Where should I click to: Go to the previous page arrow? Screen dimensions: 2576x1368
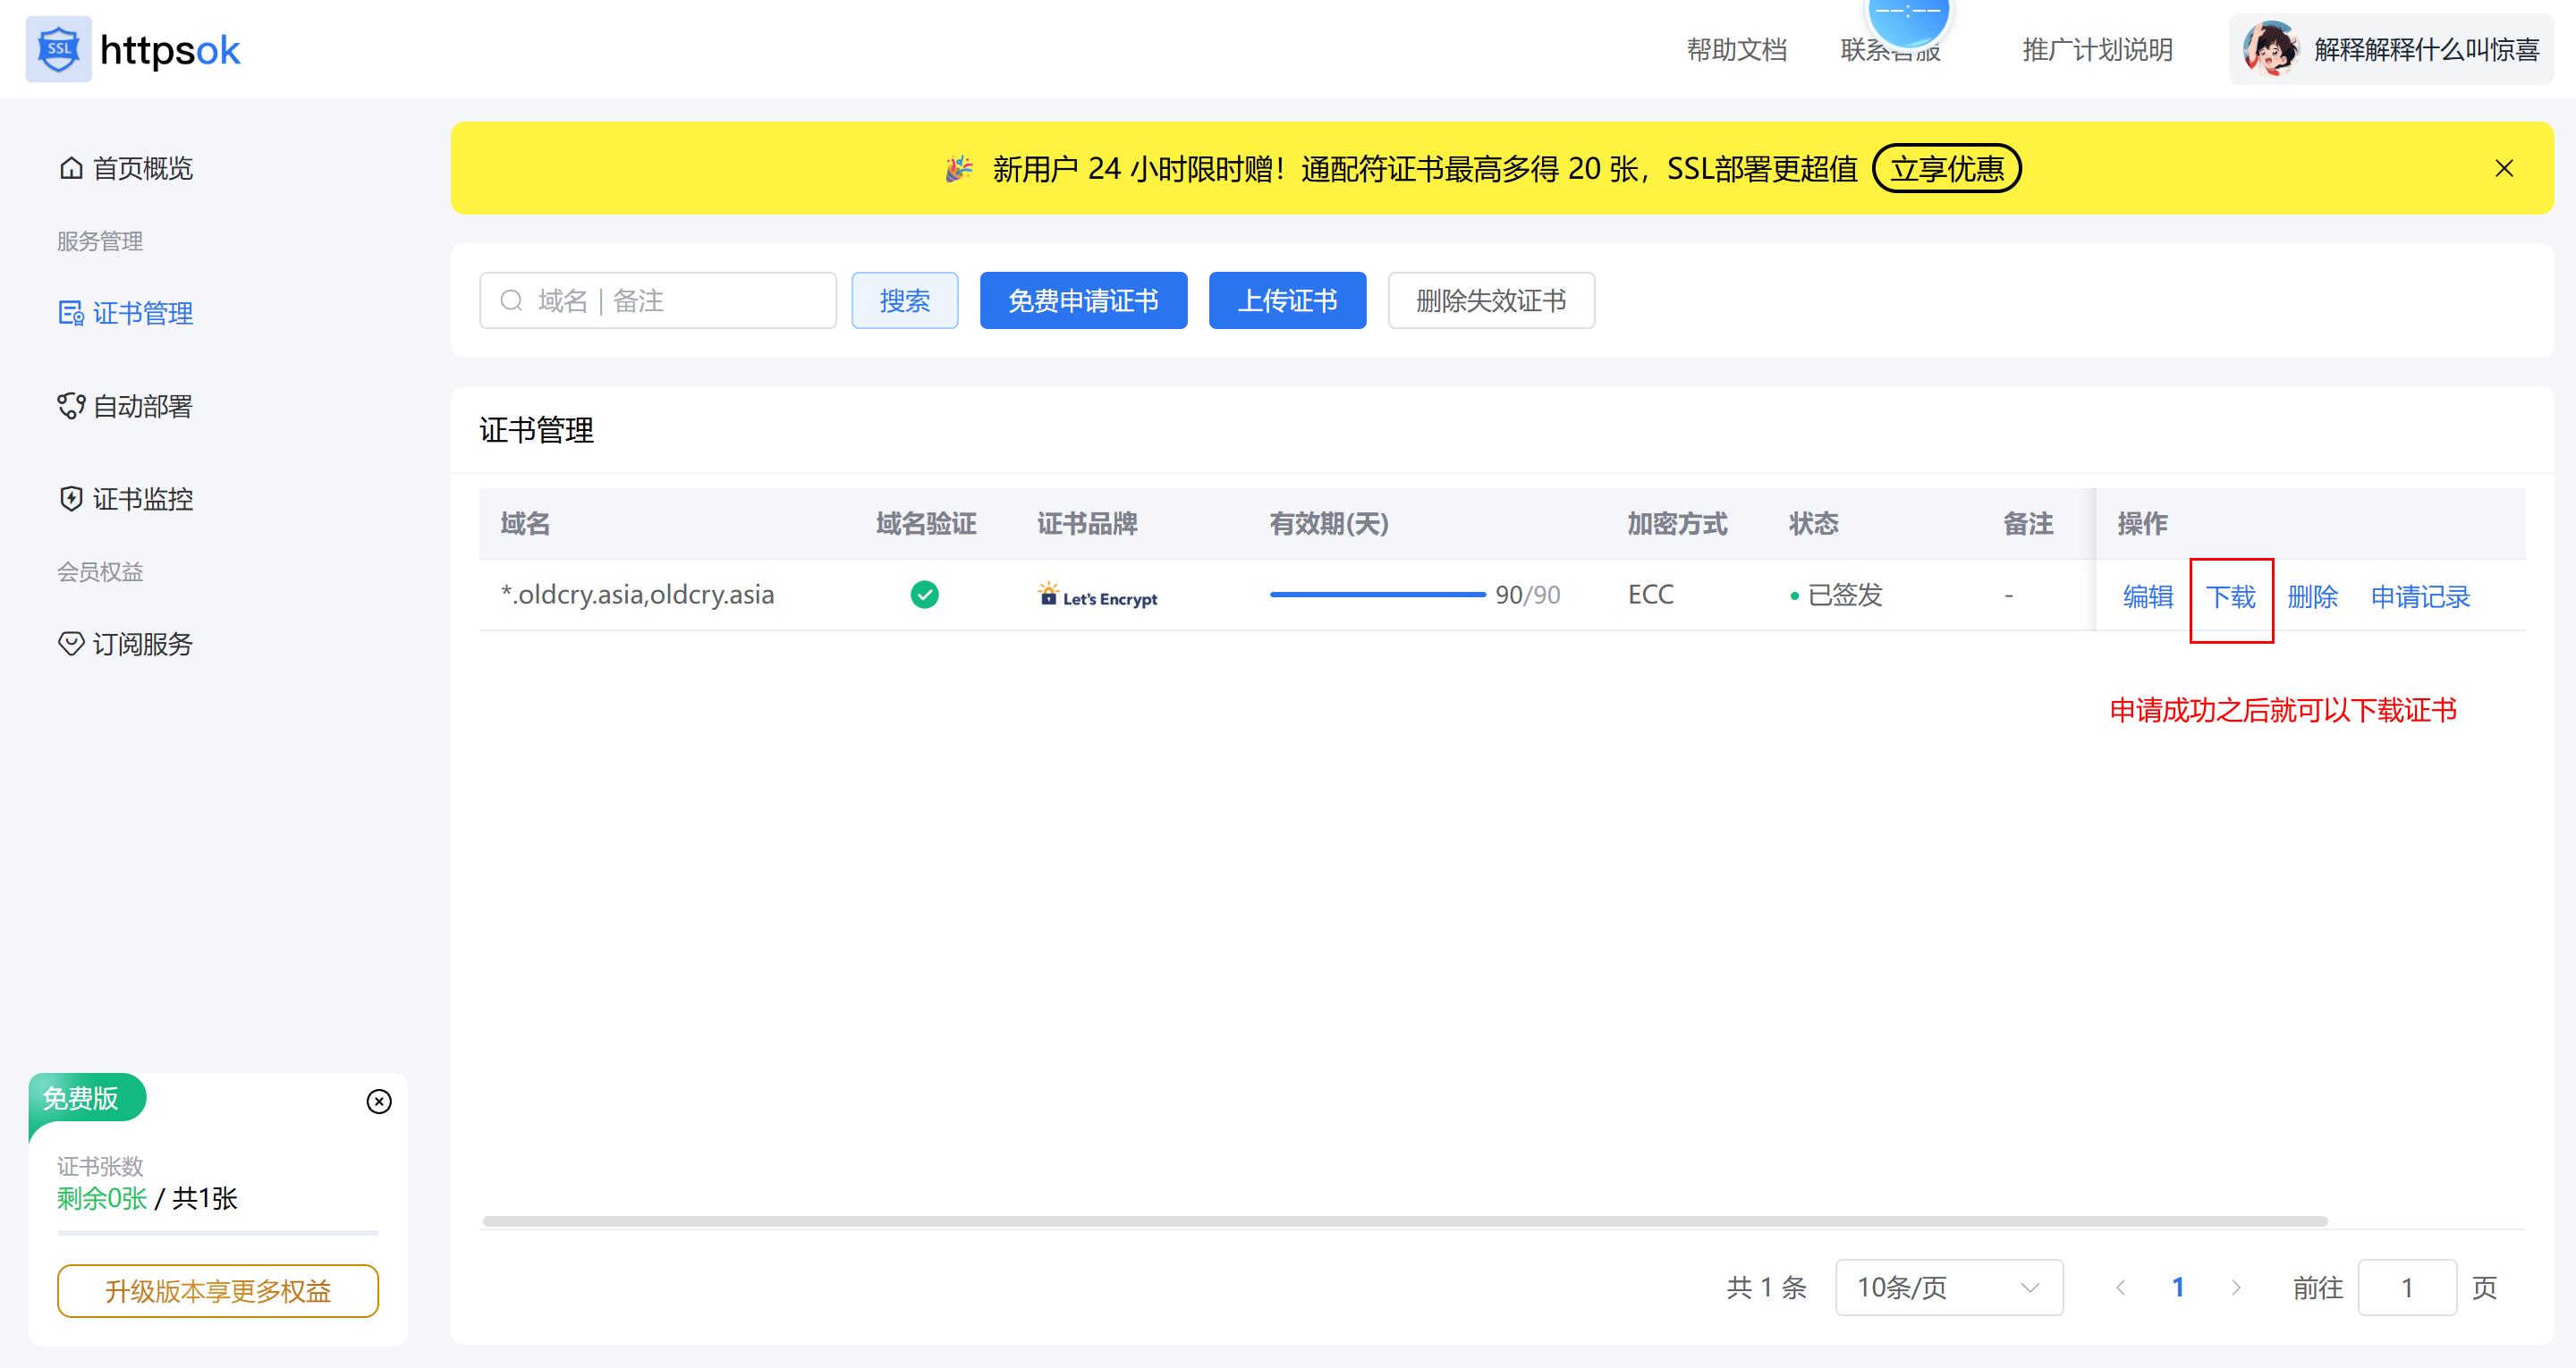pos(2120,1287)
